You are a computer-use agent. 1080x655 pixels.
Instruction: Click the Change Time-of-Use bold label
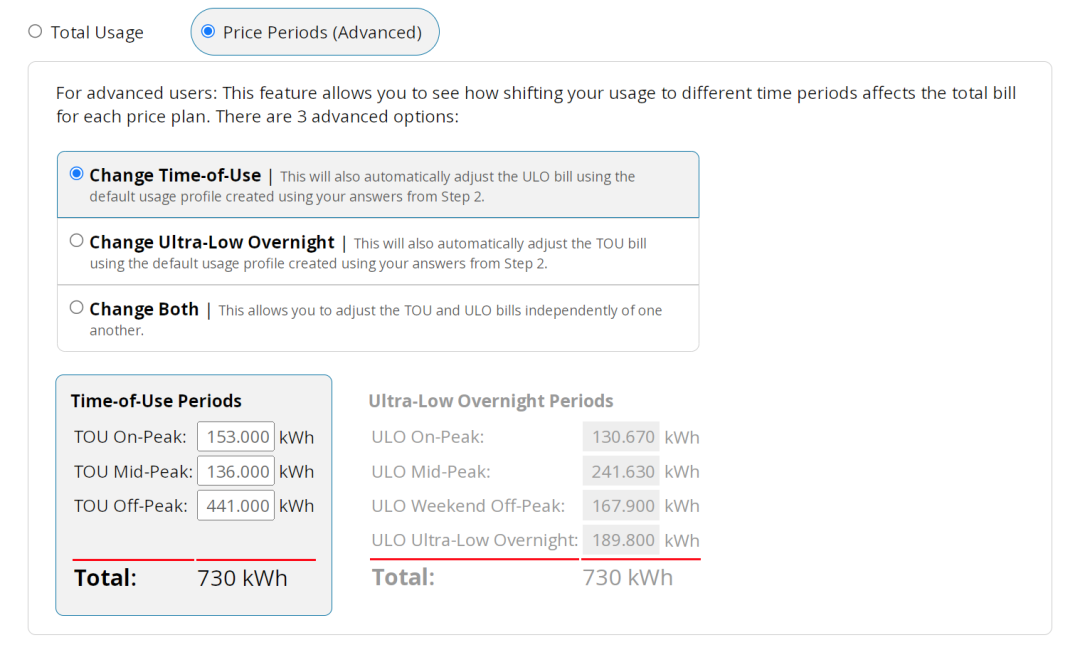[175, 175]
